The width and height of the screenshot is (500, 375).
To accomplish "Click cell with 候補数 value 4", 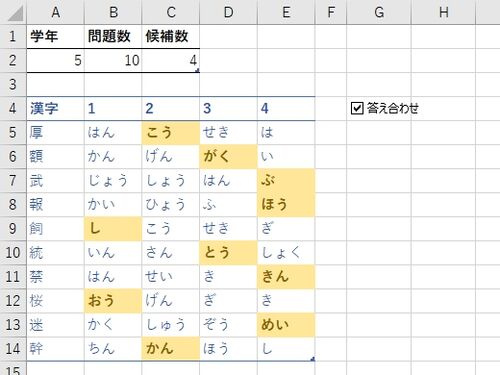I will (x=171, y=60).
